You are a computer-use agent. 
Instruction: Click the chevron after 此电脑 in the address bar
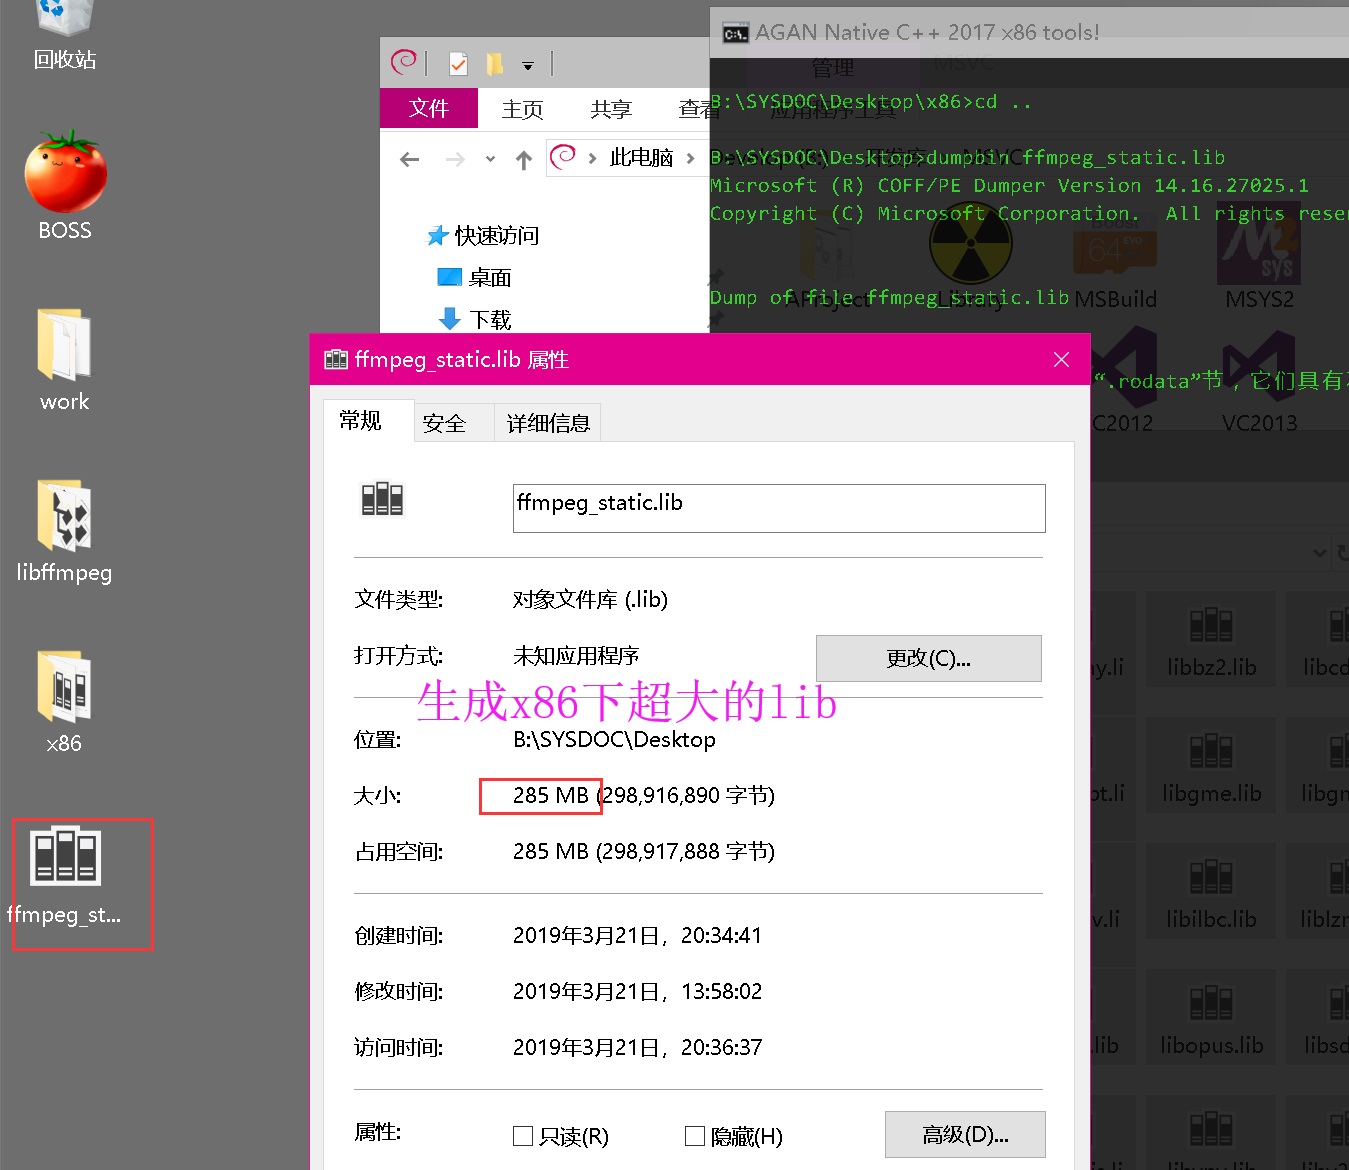(x=690, y=157)
